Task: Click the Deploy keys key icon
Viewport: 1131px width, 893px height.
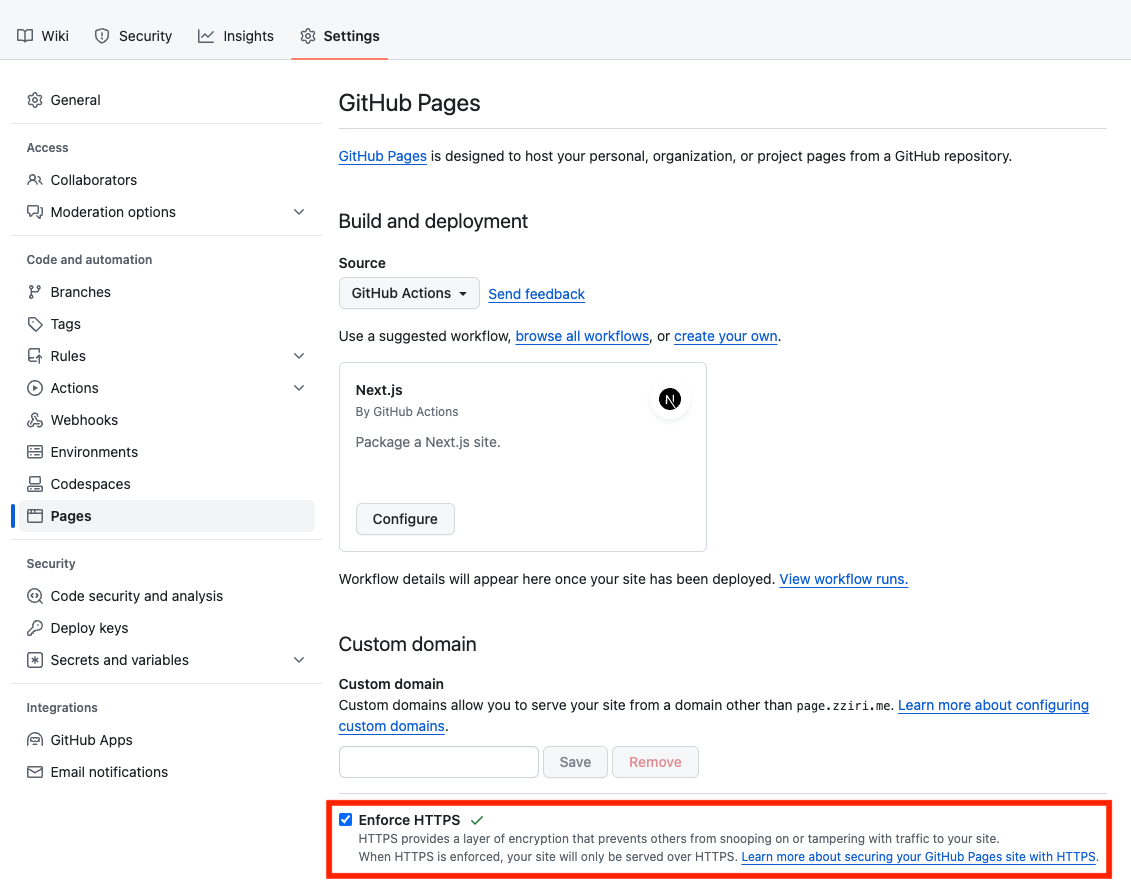Action: 35,628
